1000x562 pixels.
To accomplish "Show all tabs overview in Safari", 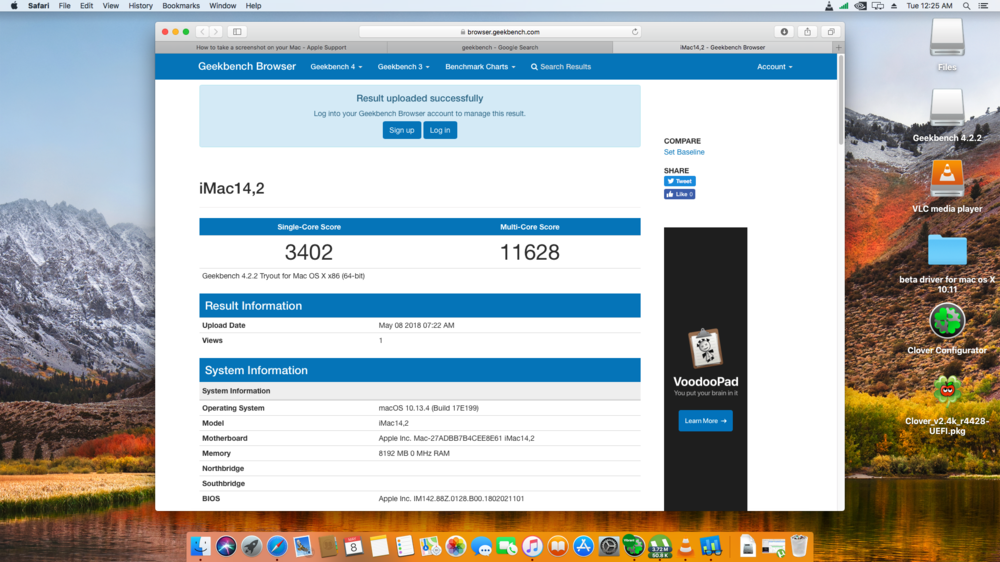I will [x=830, y=32].
